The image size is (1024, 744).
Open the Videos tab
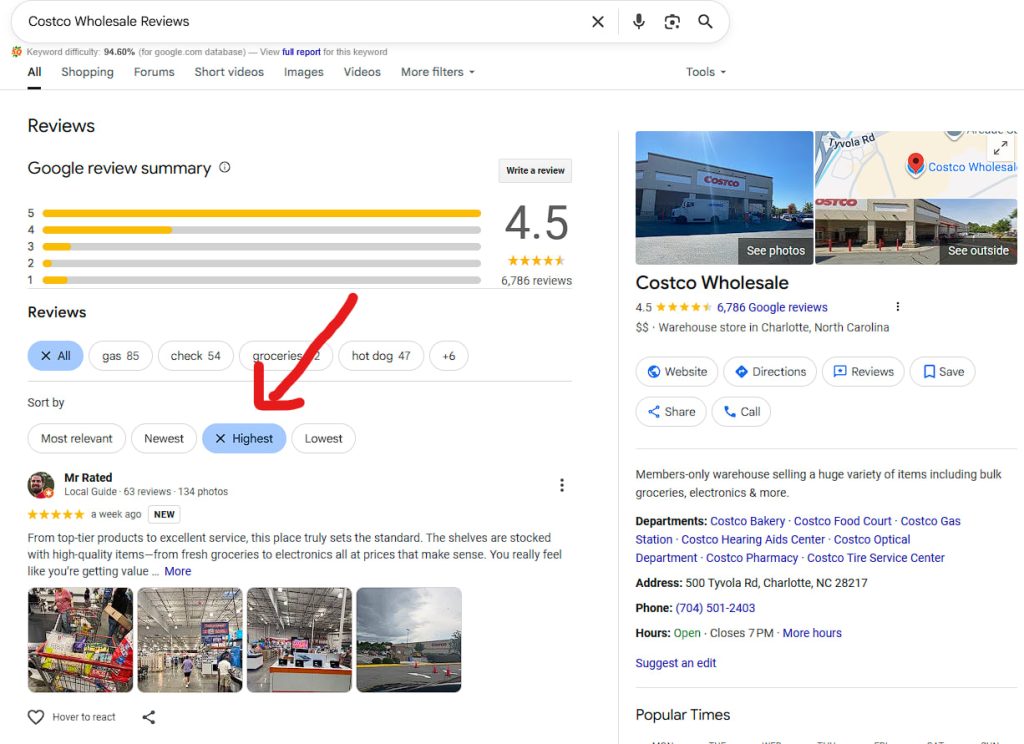point(362,72)
